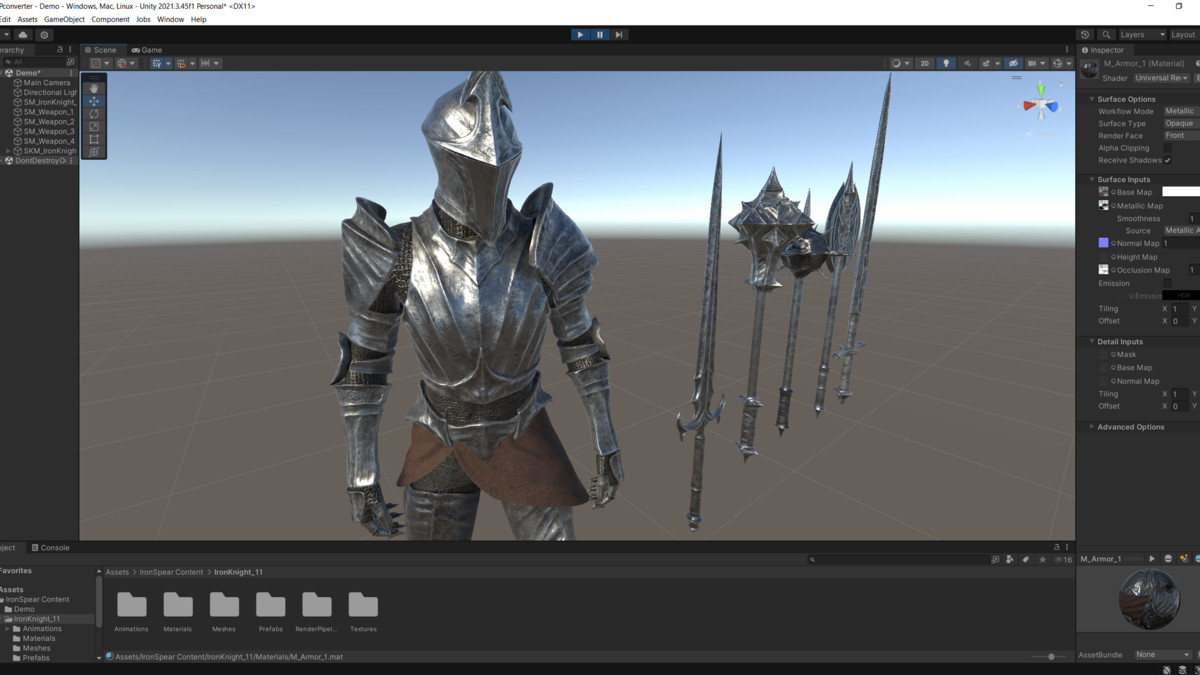Click the Base Map white color swatch
Screen dimensions: 1200x675
(x=1180, y=192)
